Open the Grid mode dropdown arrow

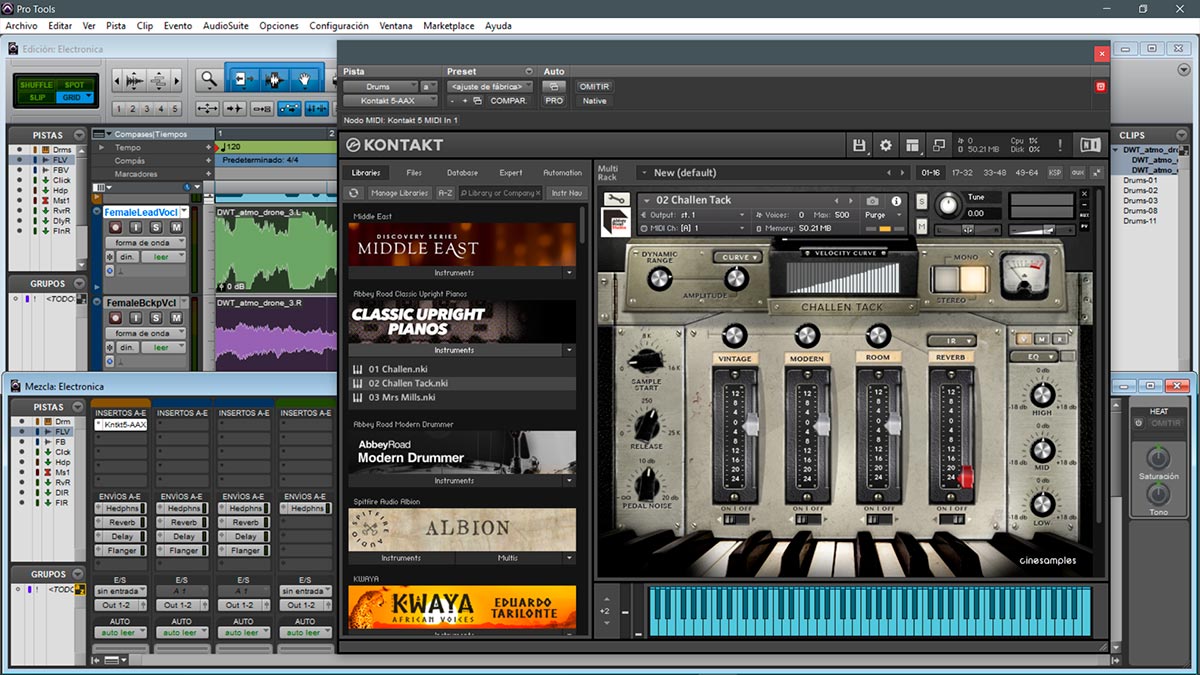click(90, 97)
